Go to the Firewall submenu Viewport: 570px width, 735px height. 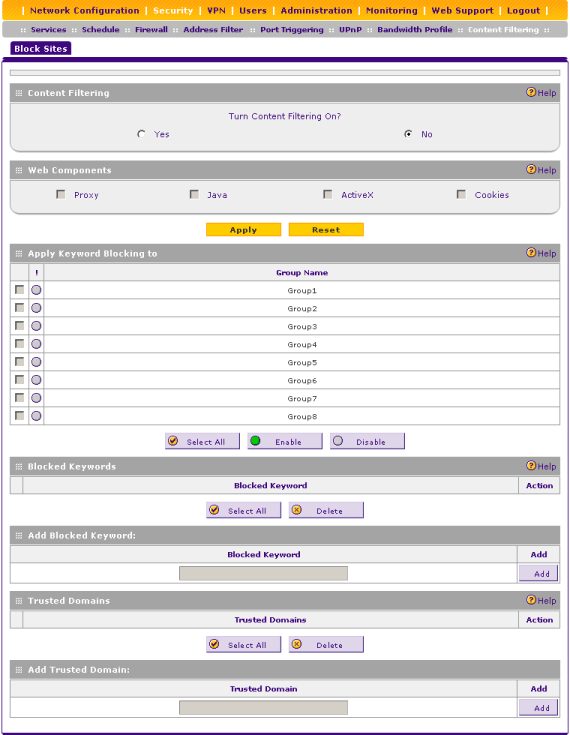(151, 30)
